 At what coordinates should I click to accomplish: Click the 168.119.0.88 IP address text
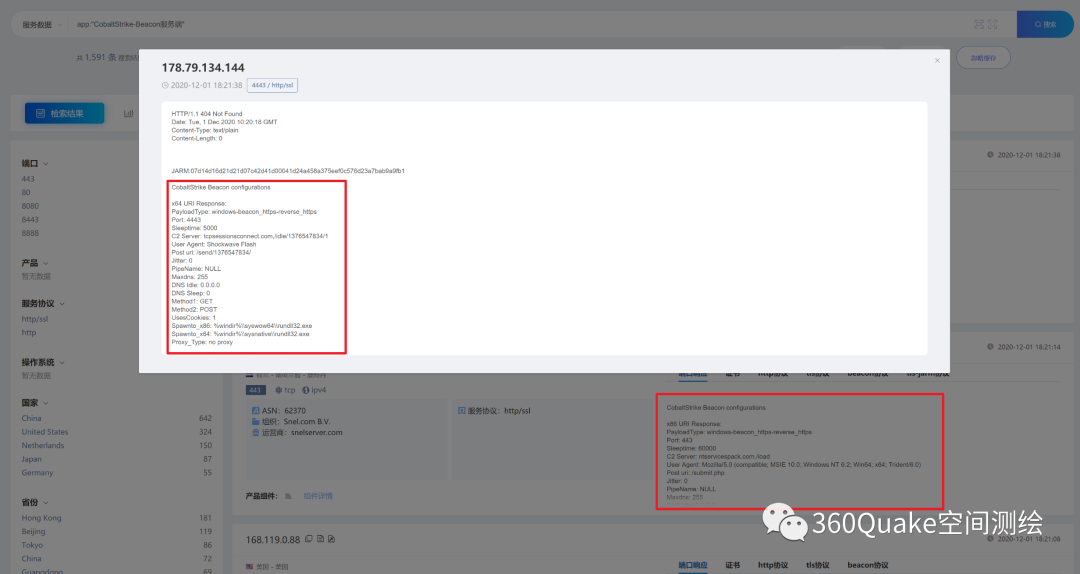point(273,540)
